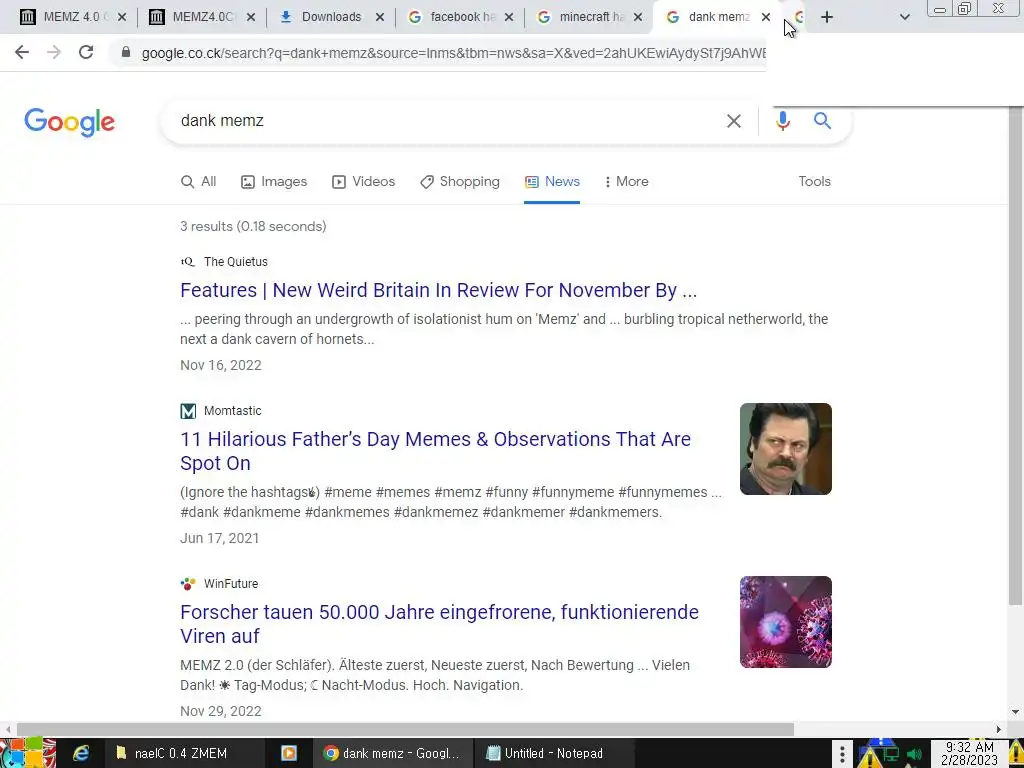Viewport: 1024px width, 768px height.
Task: Click the scroll down arrow
Action: (1015, 712)
